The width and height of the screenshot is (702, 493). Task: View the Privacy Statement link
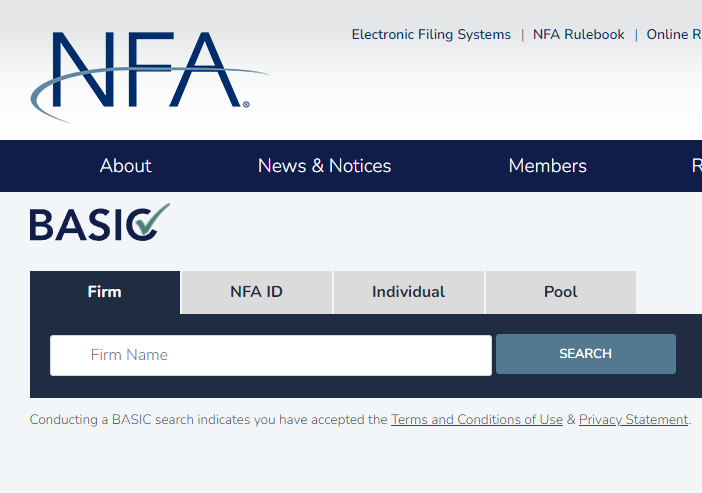click(633, 420)
